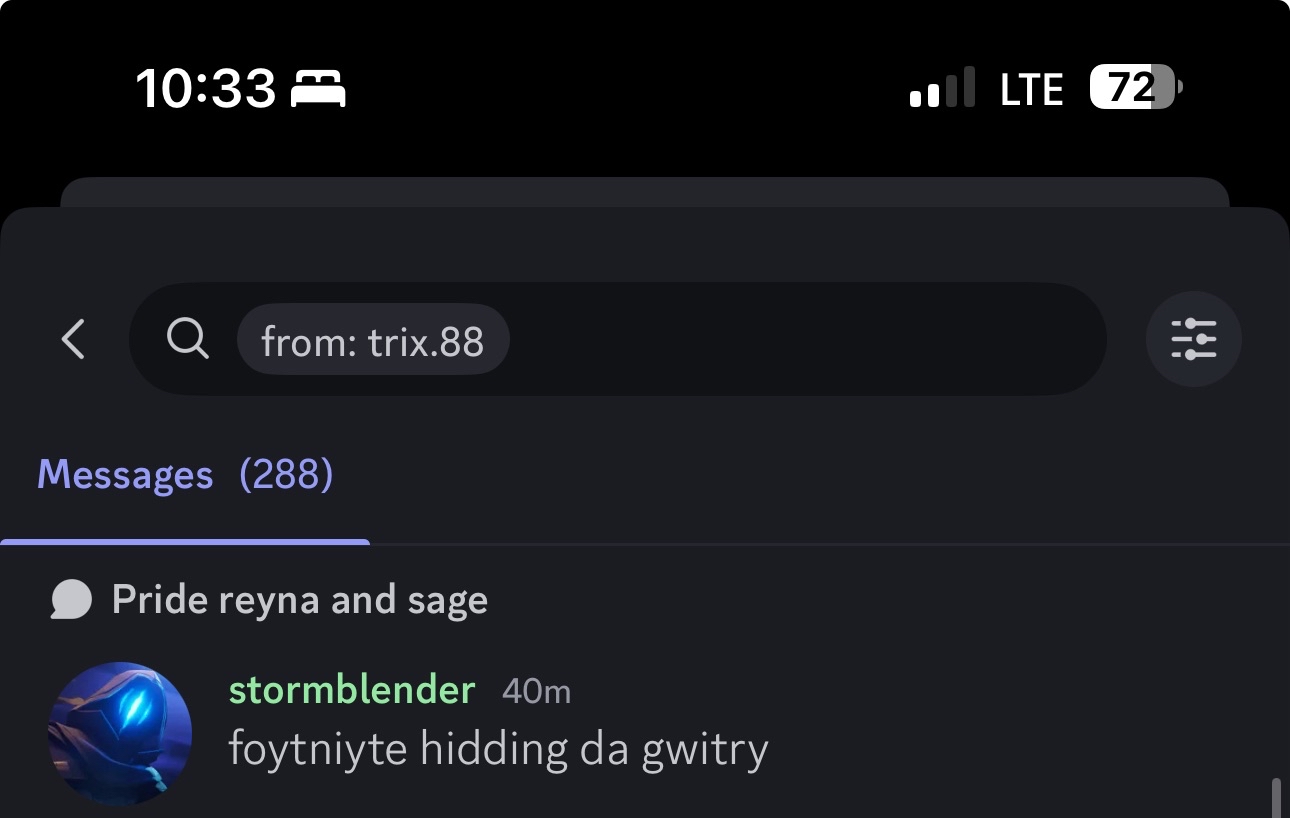Click the empty search input area

point(800,339)
